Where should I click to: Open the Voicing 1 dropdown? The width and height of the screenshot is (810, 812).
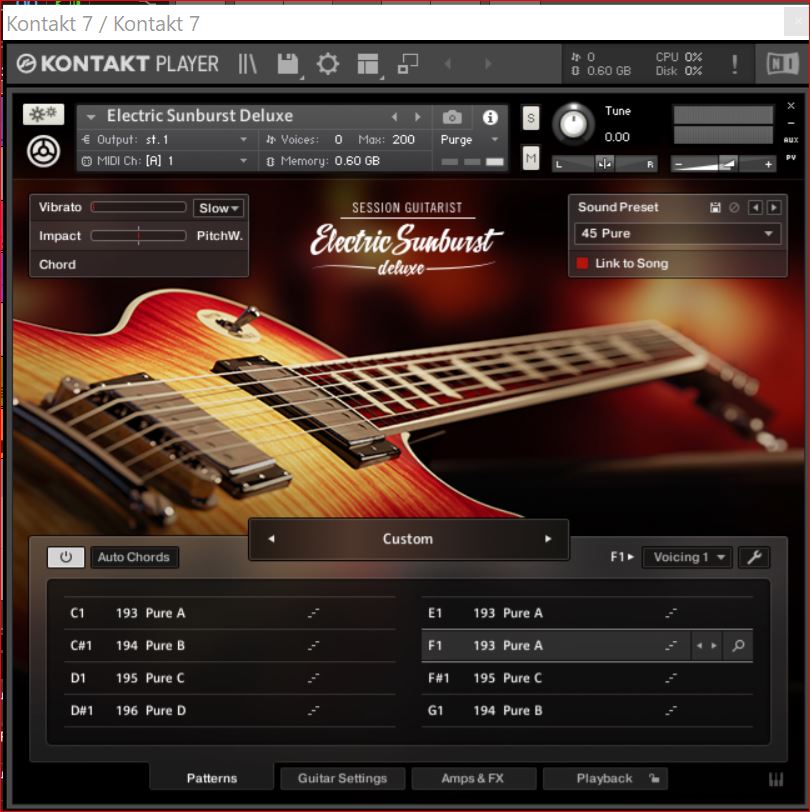coord(687,557)
